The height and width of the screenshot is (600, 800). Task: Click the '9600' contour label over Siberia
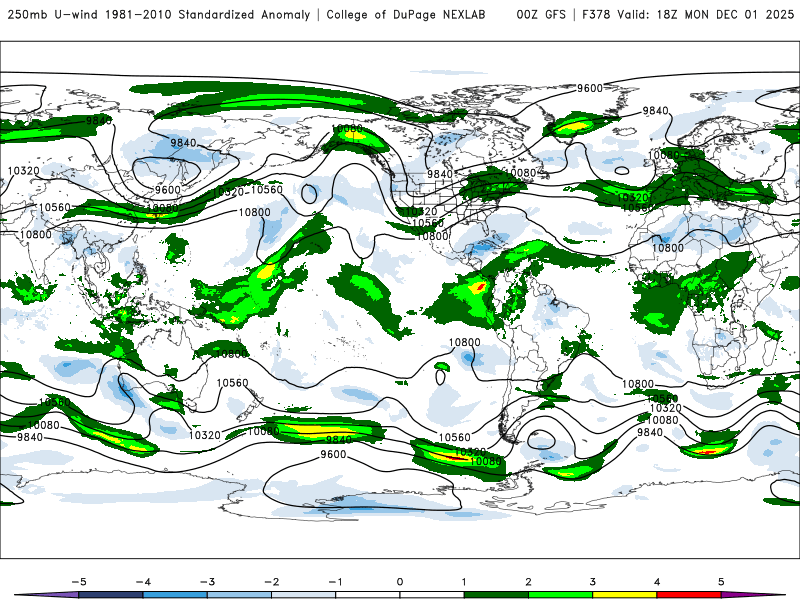[x=168, y=190]
